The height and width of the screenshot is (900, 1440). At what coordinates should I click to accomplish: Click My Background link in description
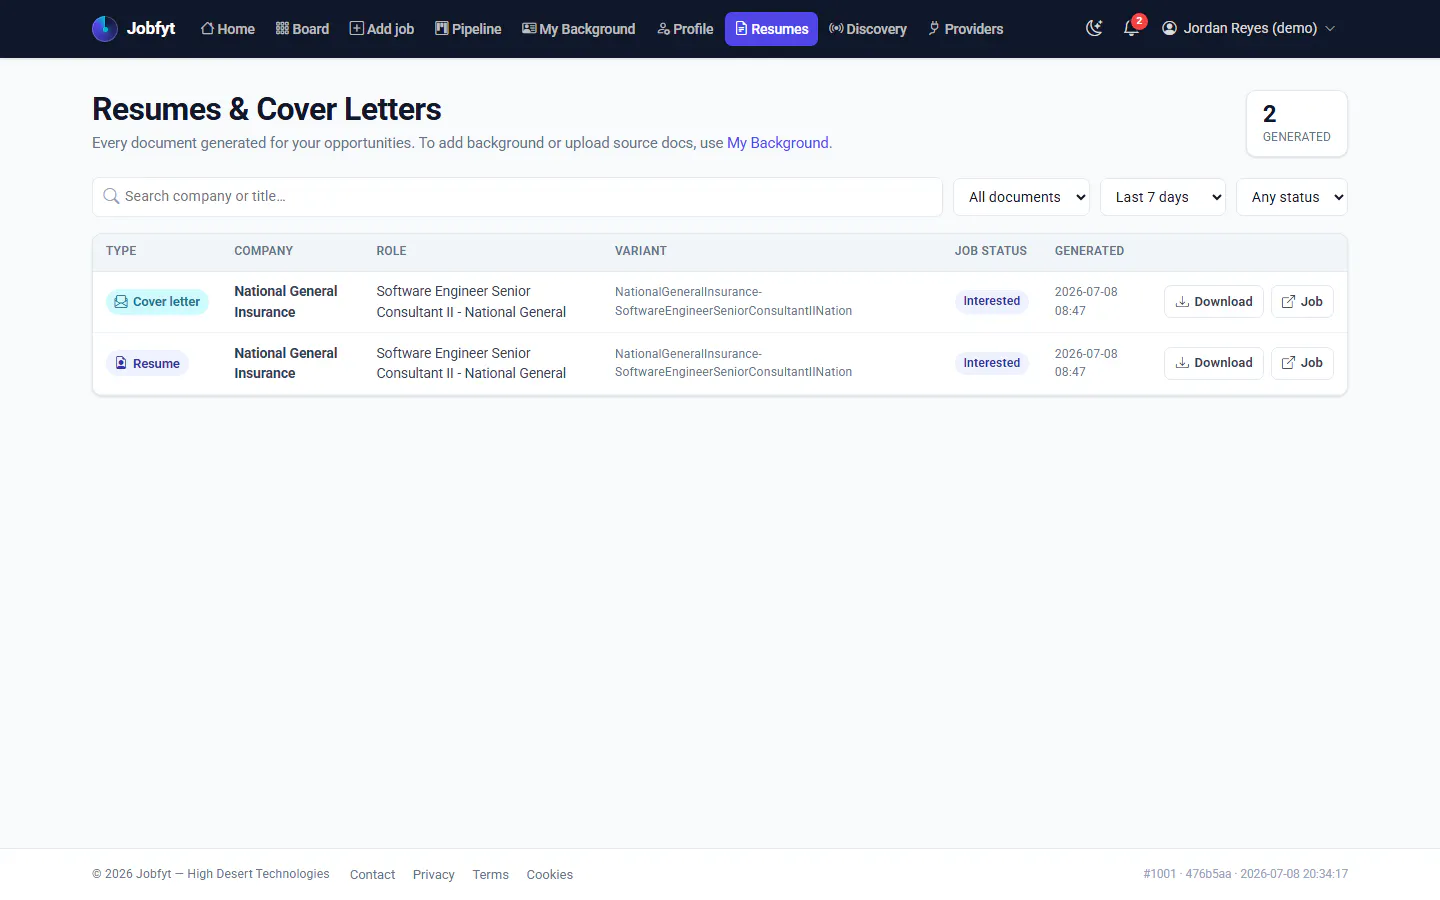(778, 143)
